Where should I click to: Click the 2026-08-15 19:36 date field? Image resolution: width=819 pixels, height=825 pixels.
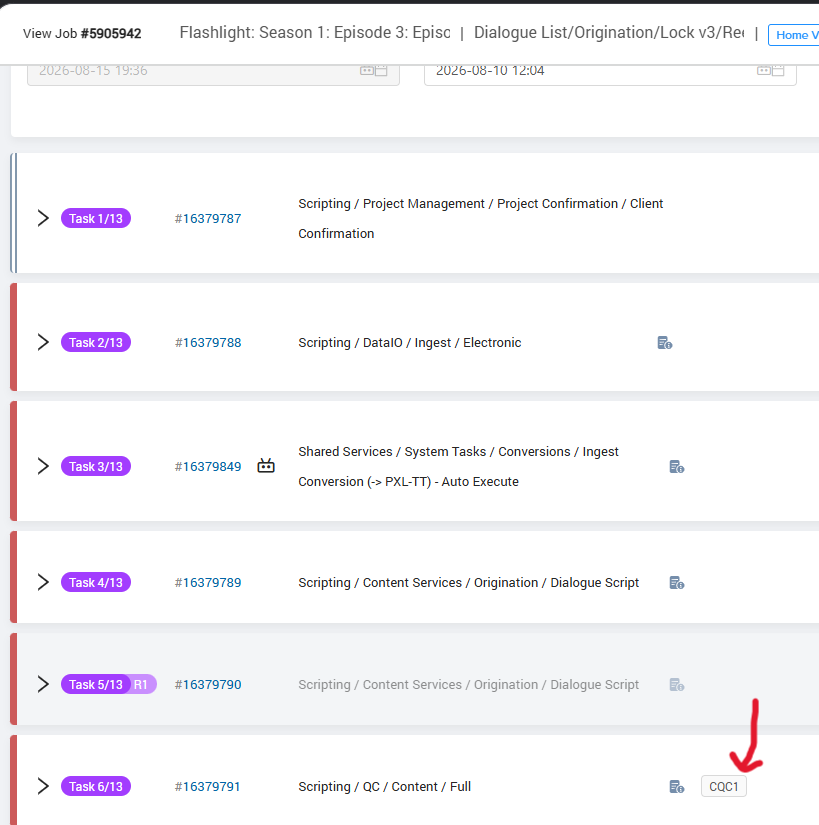click(x=213, y=74)
